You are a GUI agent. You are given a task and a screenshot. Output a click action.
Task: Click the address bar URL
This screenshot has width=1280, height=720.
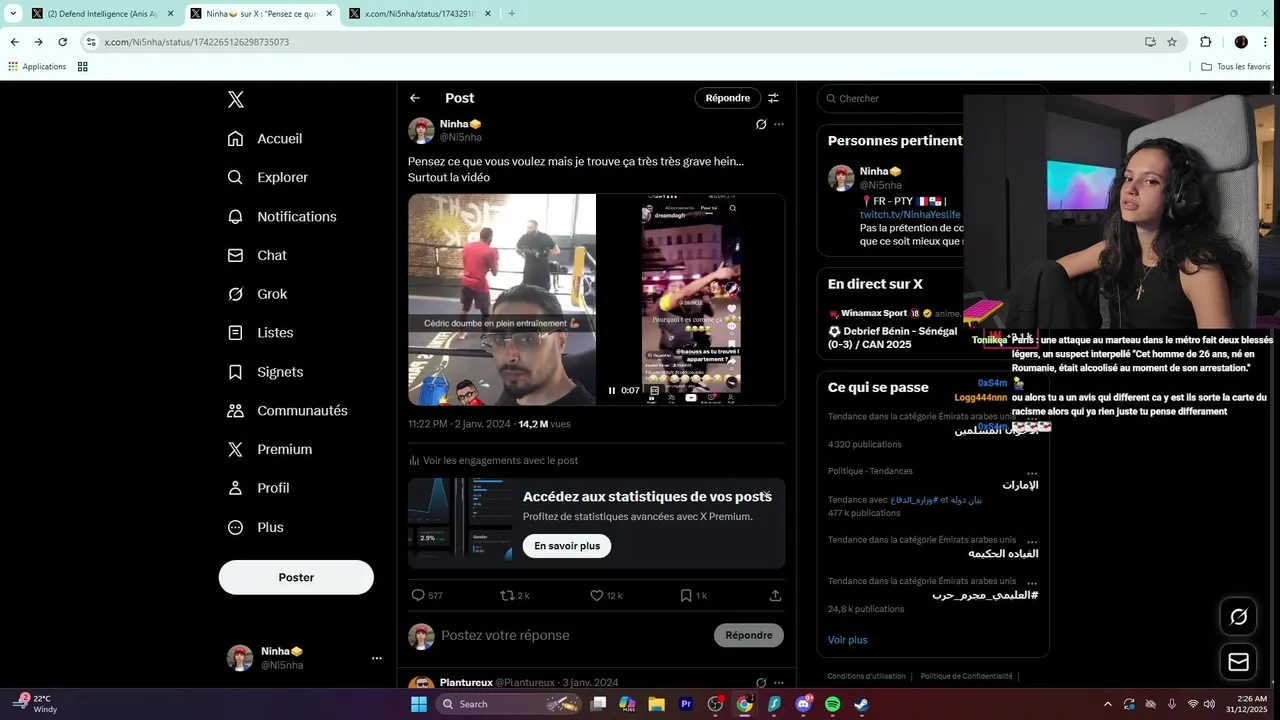click(x=197, y=42)
